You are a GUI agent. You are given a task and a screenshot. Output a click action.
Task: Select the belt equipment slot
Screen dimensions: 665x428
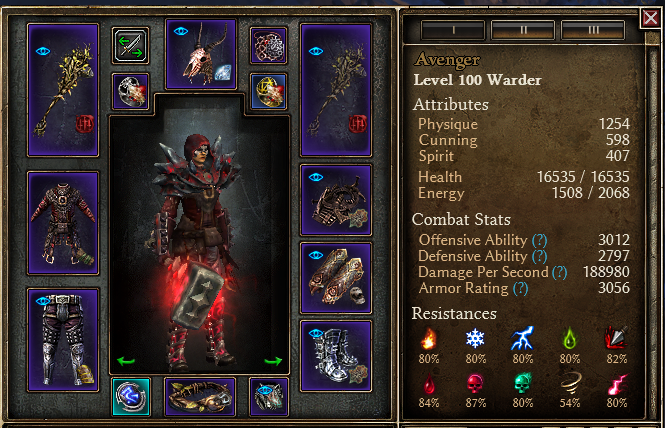(200, 397)
